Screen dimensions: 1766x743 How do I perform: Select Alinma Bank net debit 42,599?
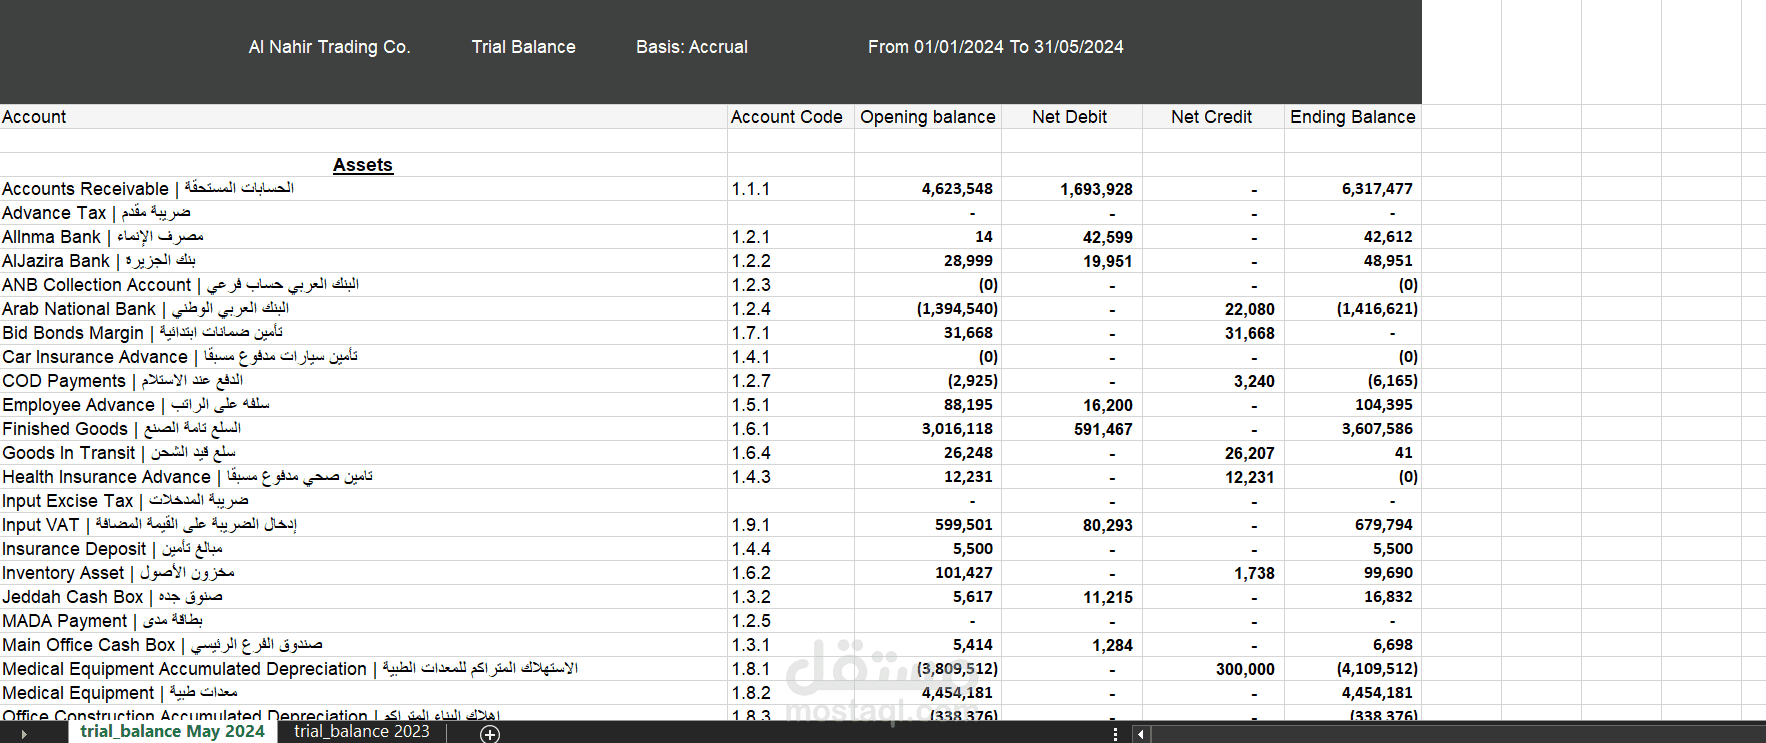point(1071,237)
